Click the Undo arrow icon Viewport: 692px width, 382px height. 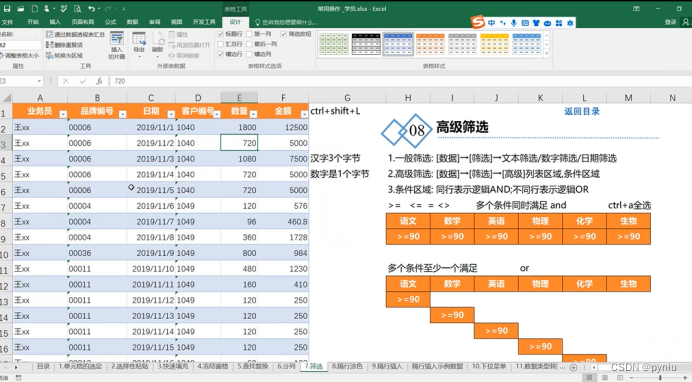click(x=91, y=8)
